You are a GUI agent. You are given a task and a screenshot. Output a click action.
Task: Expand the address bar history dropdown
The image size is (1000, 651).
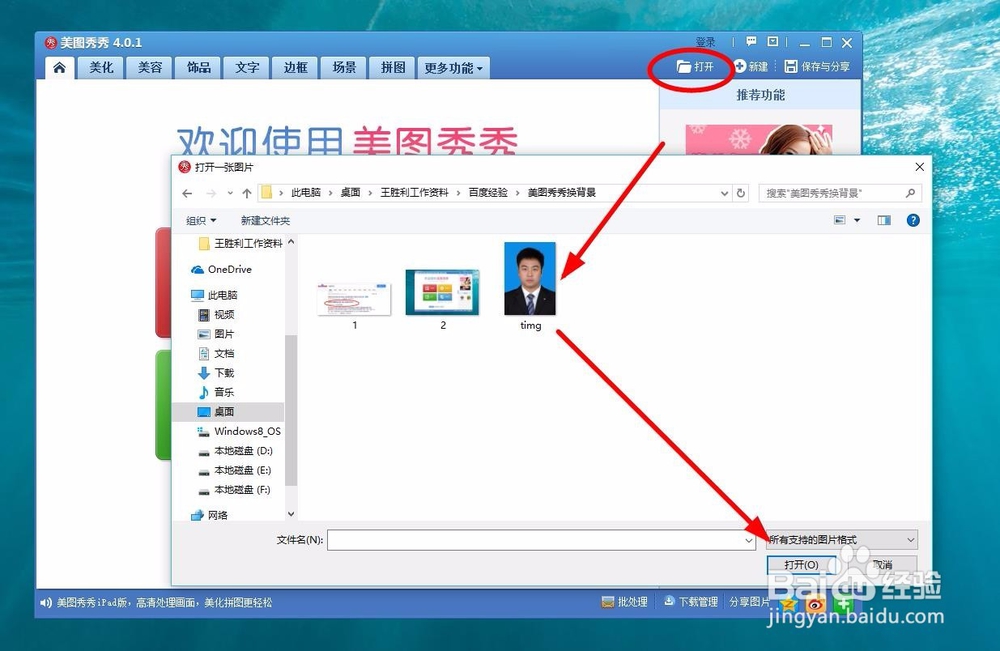pos(724,193)
